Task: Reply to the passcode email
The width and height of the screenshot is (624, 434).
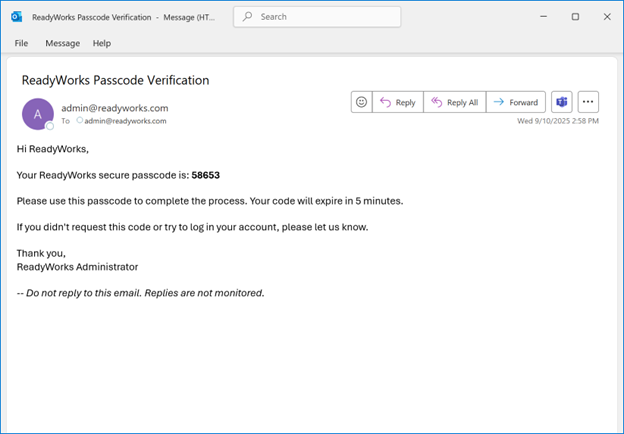Action: (x=397, y=102)
